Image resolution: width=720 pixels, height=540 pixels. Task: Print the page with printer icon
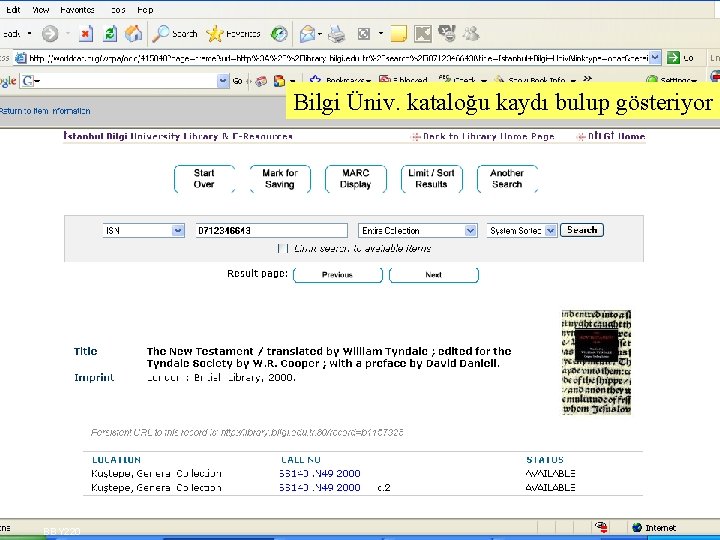(x=337, y=34)
